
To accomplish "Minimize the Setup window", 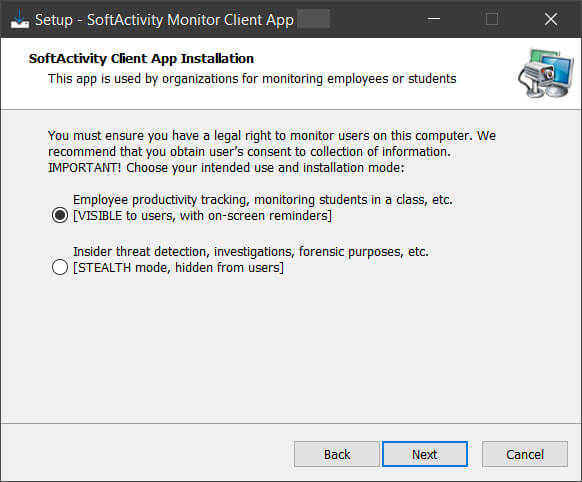I will pyautogui.click(x=434, y=19).
